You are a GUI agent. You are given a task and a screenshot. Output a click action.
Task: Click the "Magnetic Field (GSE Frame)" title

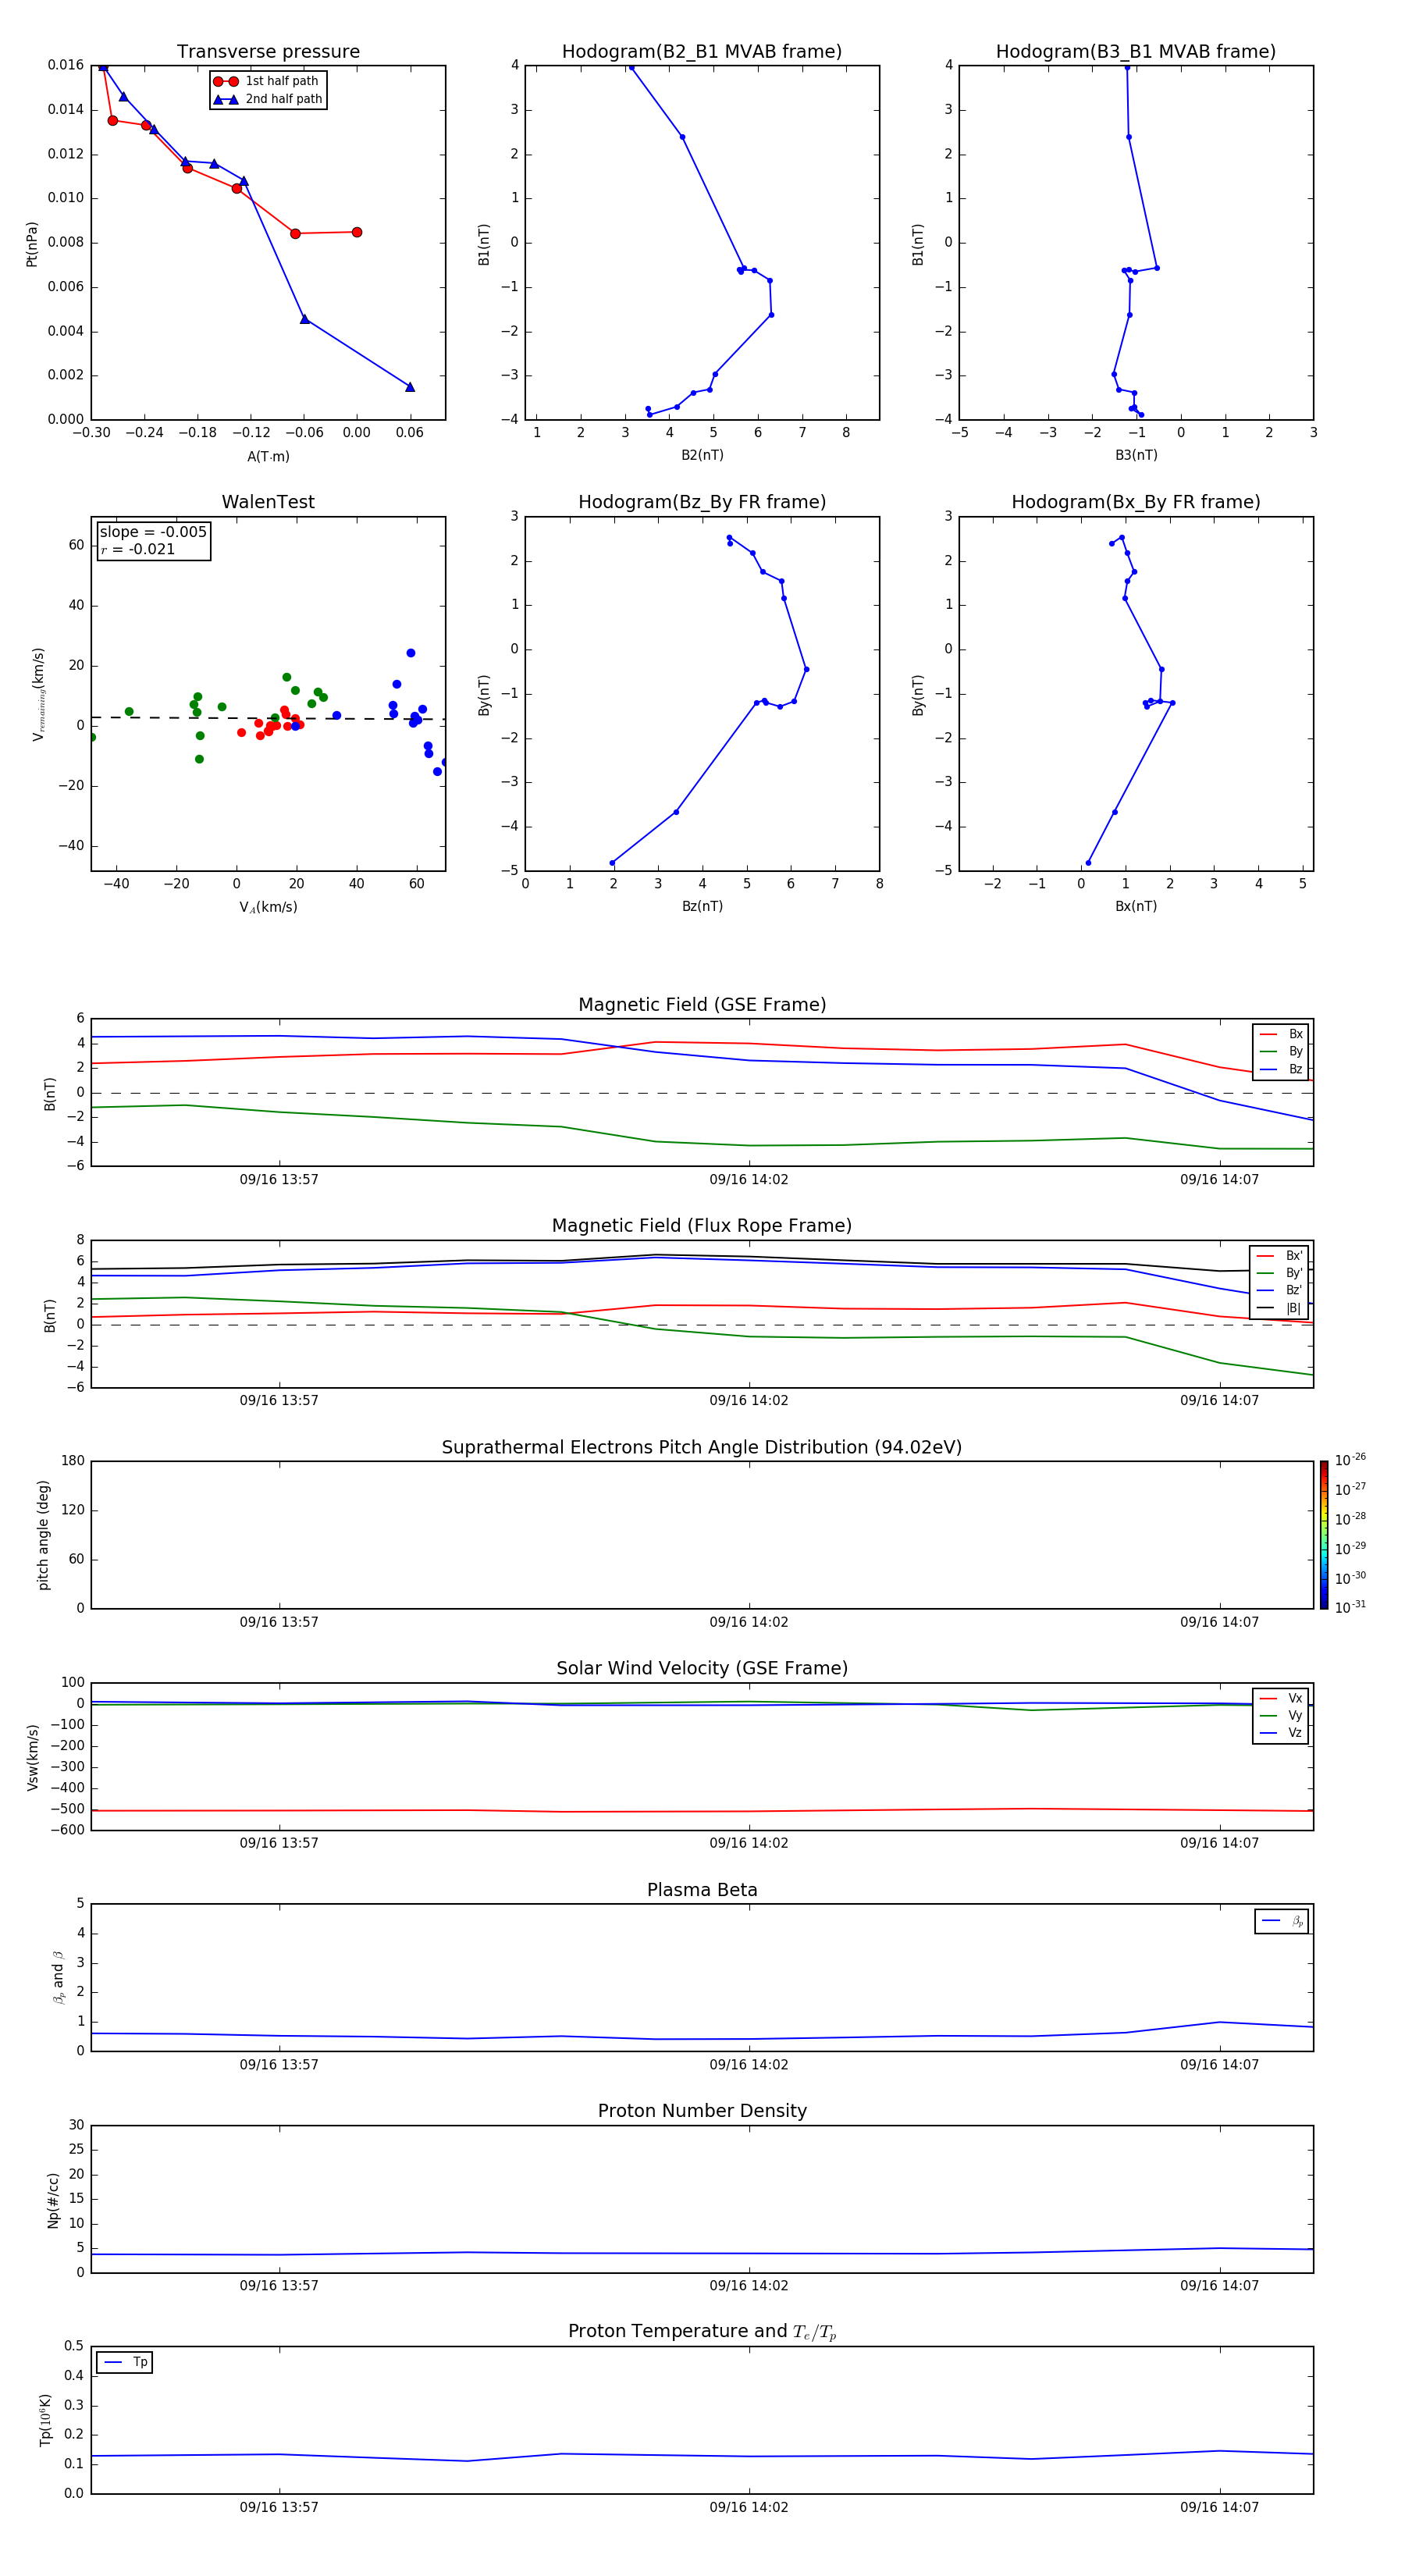click(x=702, y=1005)
